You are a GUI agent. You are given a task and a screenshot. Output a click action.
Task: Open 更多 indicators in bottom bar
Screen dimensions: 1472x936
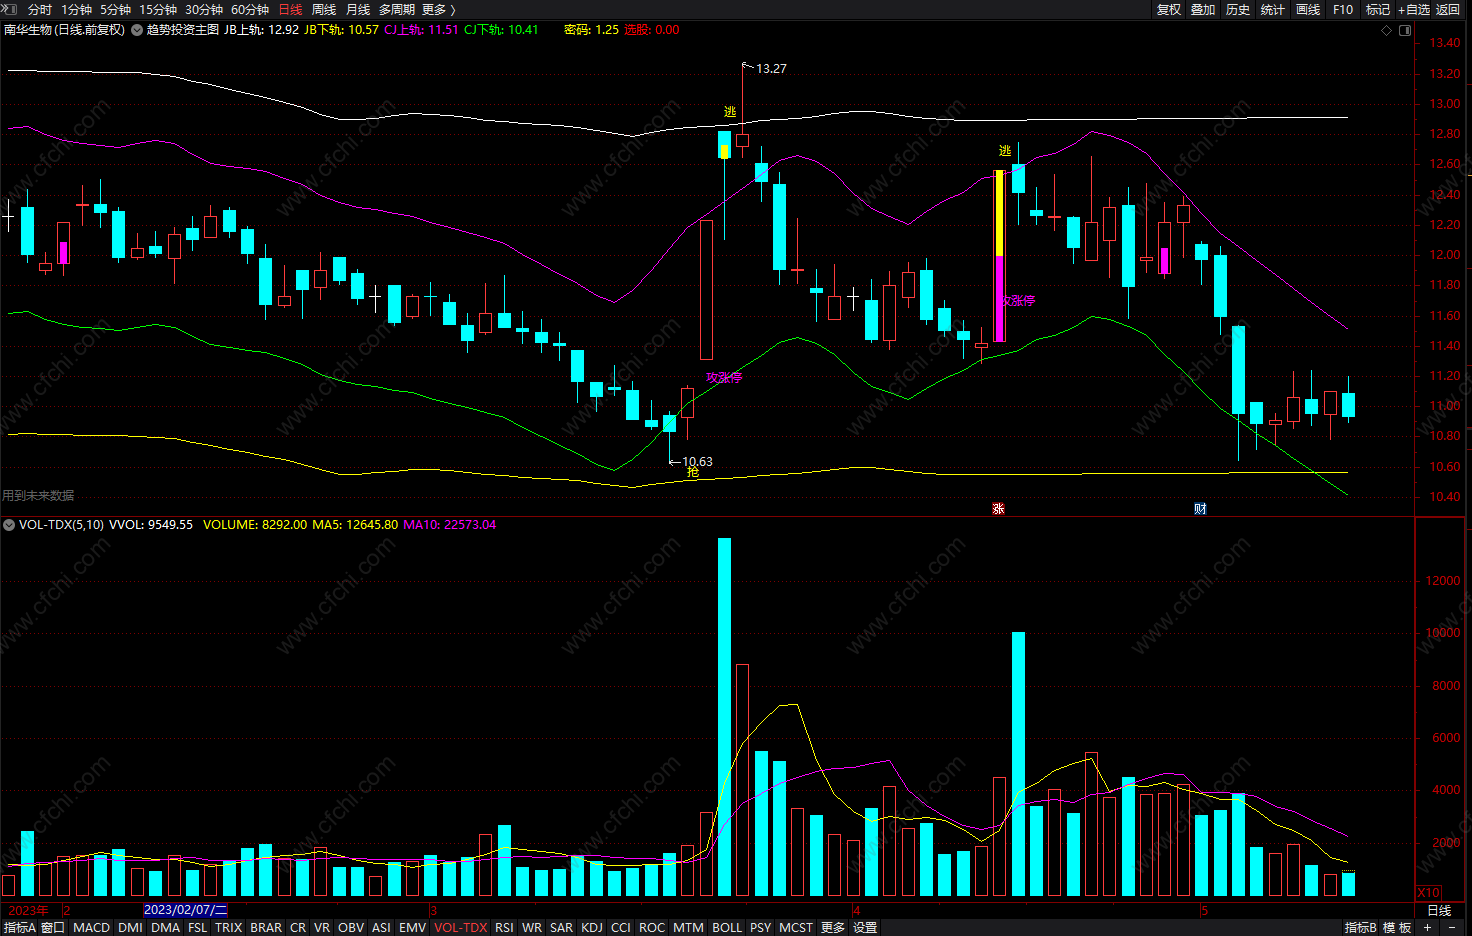coord(833,928)
